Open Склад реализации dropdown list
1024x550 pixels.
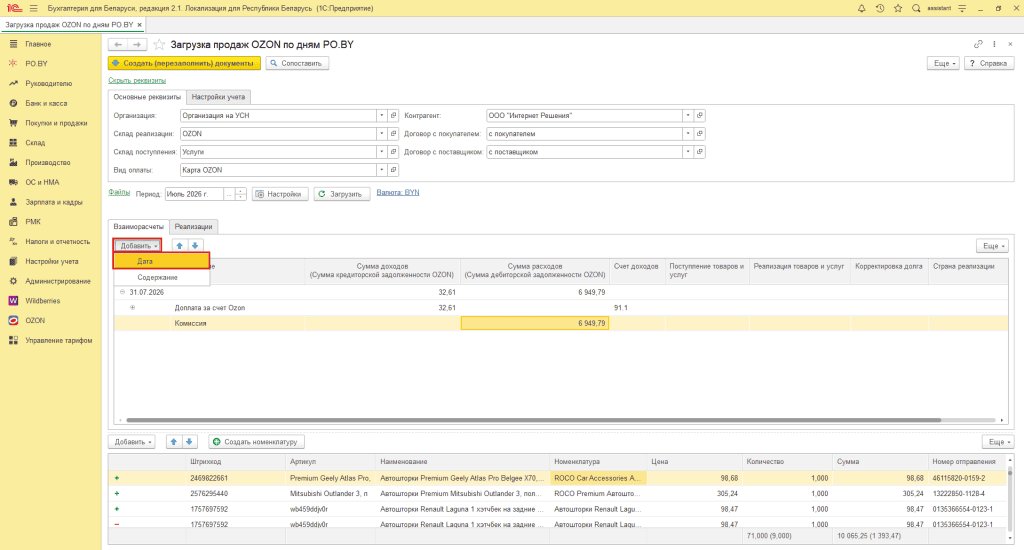(x=381, y=133)
